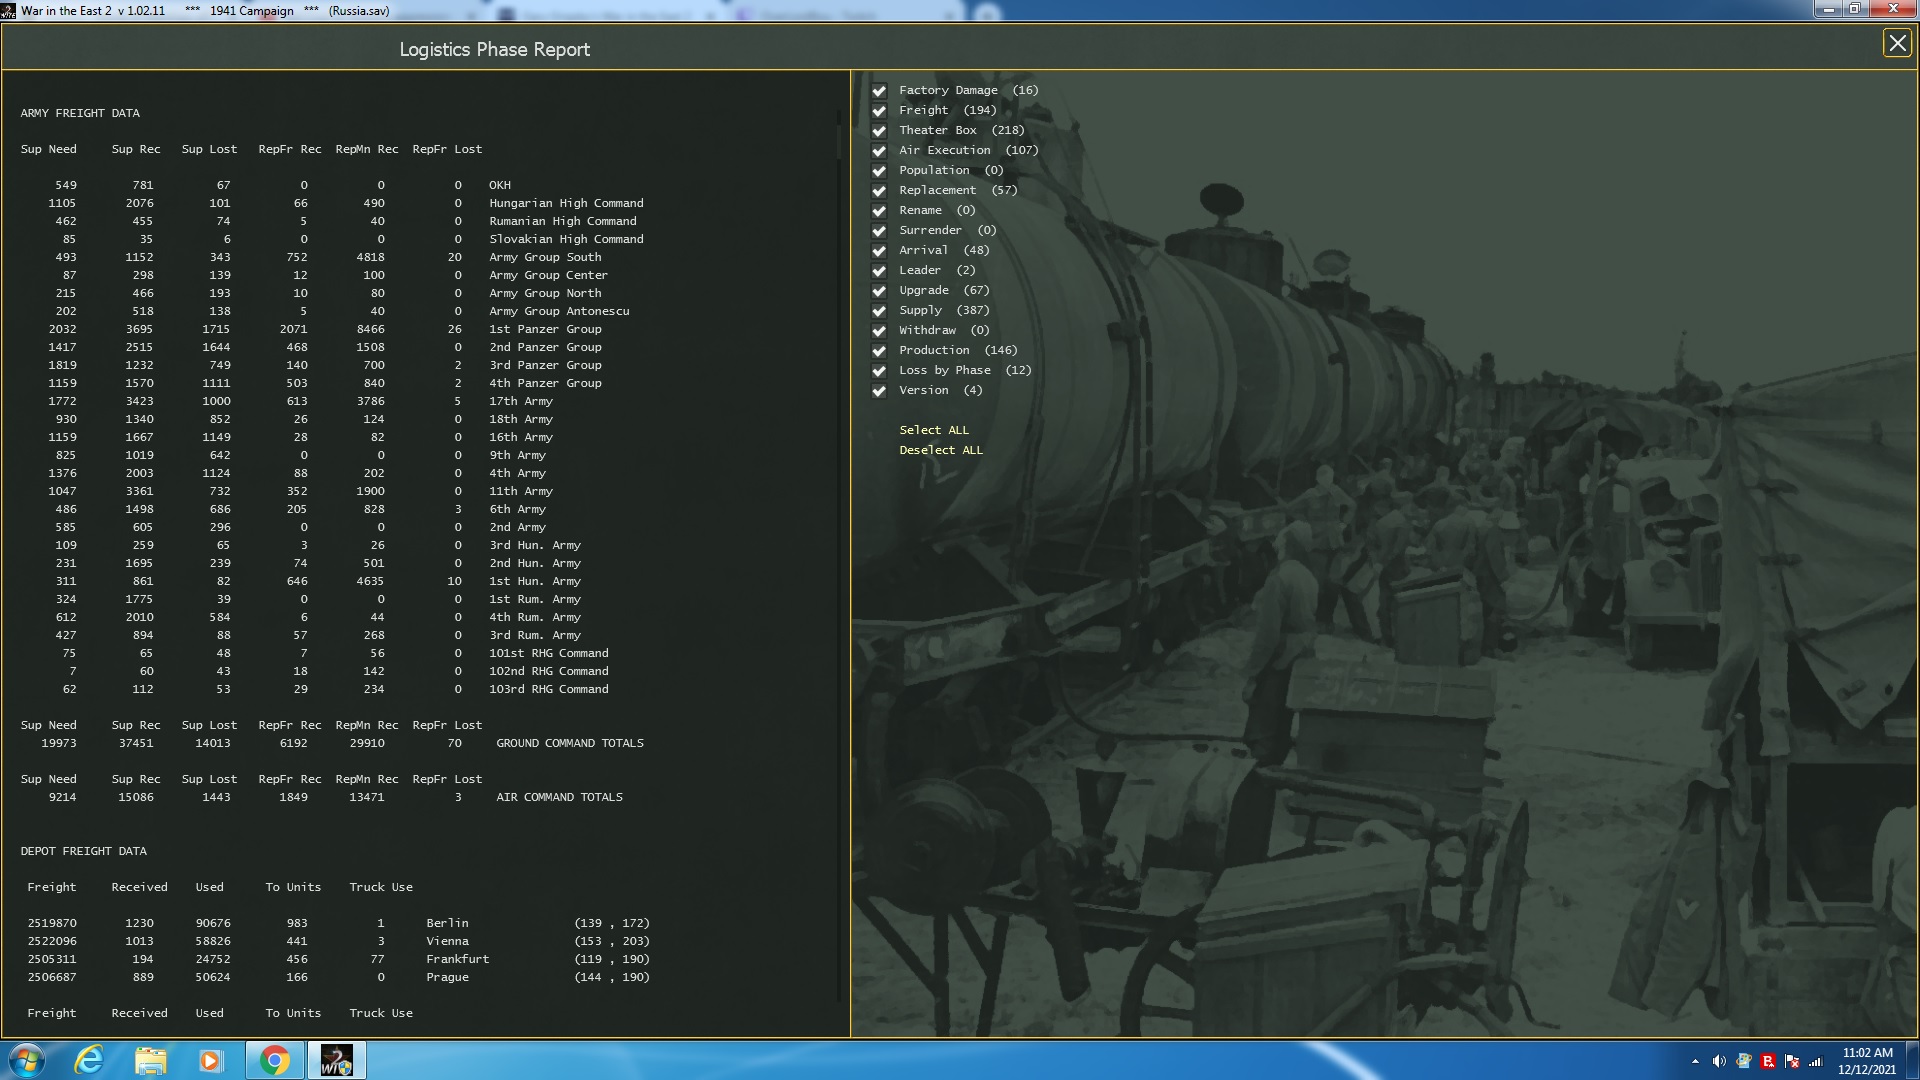Toggle the Production (146) checkbox

879,351
